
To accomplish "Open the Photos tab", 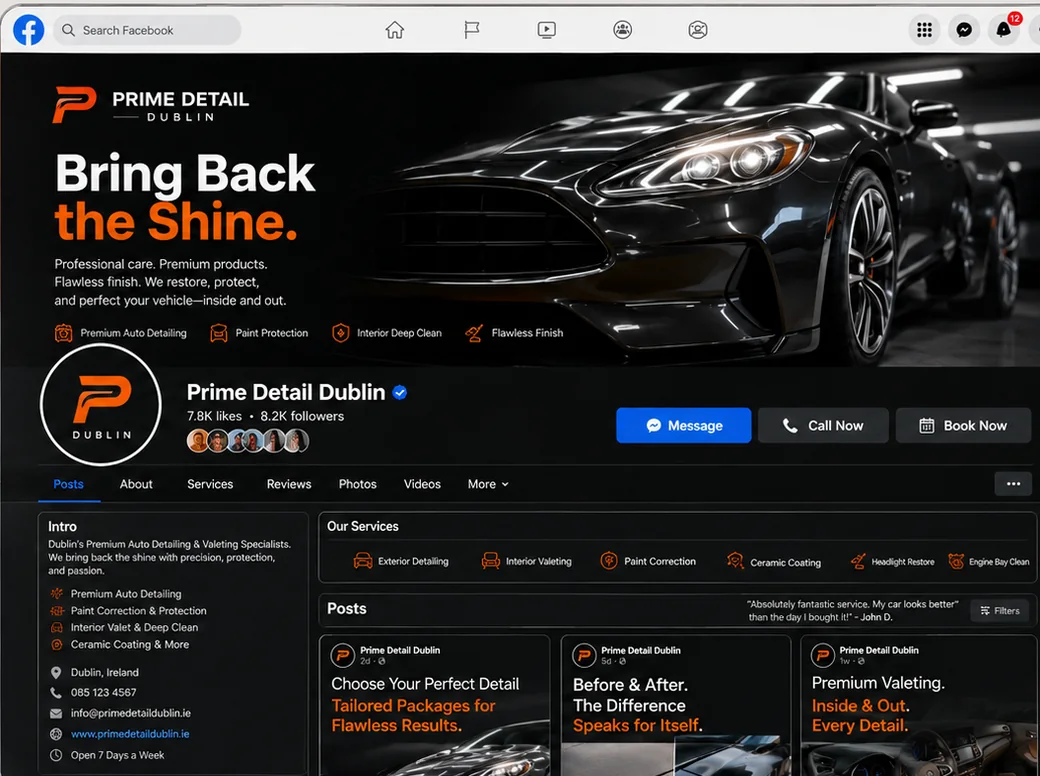I will pyautogui.click(x=358, y=484).
